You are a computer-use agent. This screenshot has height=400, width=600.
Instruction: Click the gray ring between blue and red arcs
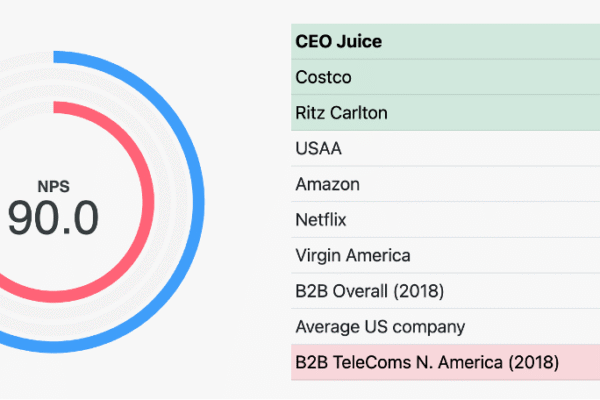(x=179, y=200)
